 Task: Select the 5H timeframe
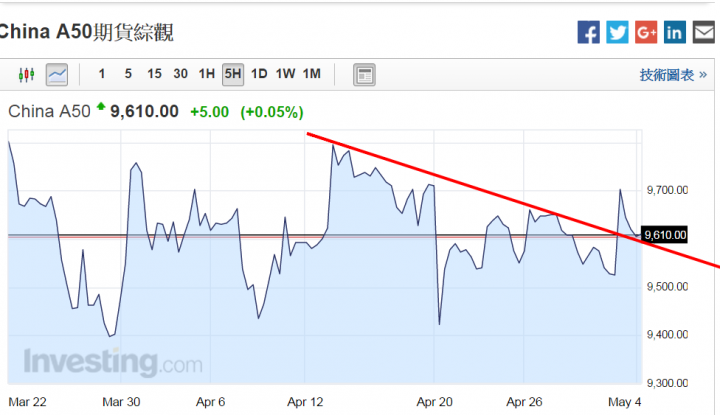pos(233,74)
